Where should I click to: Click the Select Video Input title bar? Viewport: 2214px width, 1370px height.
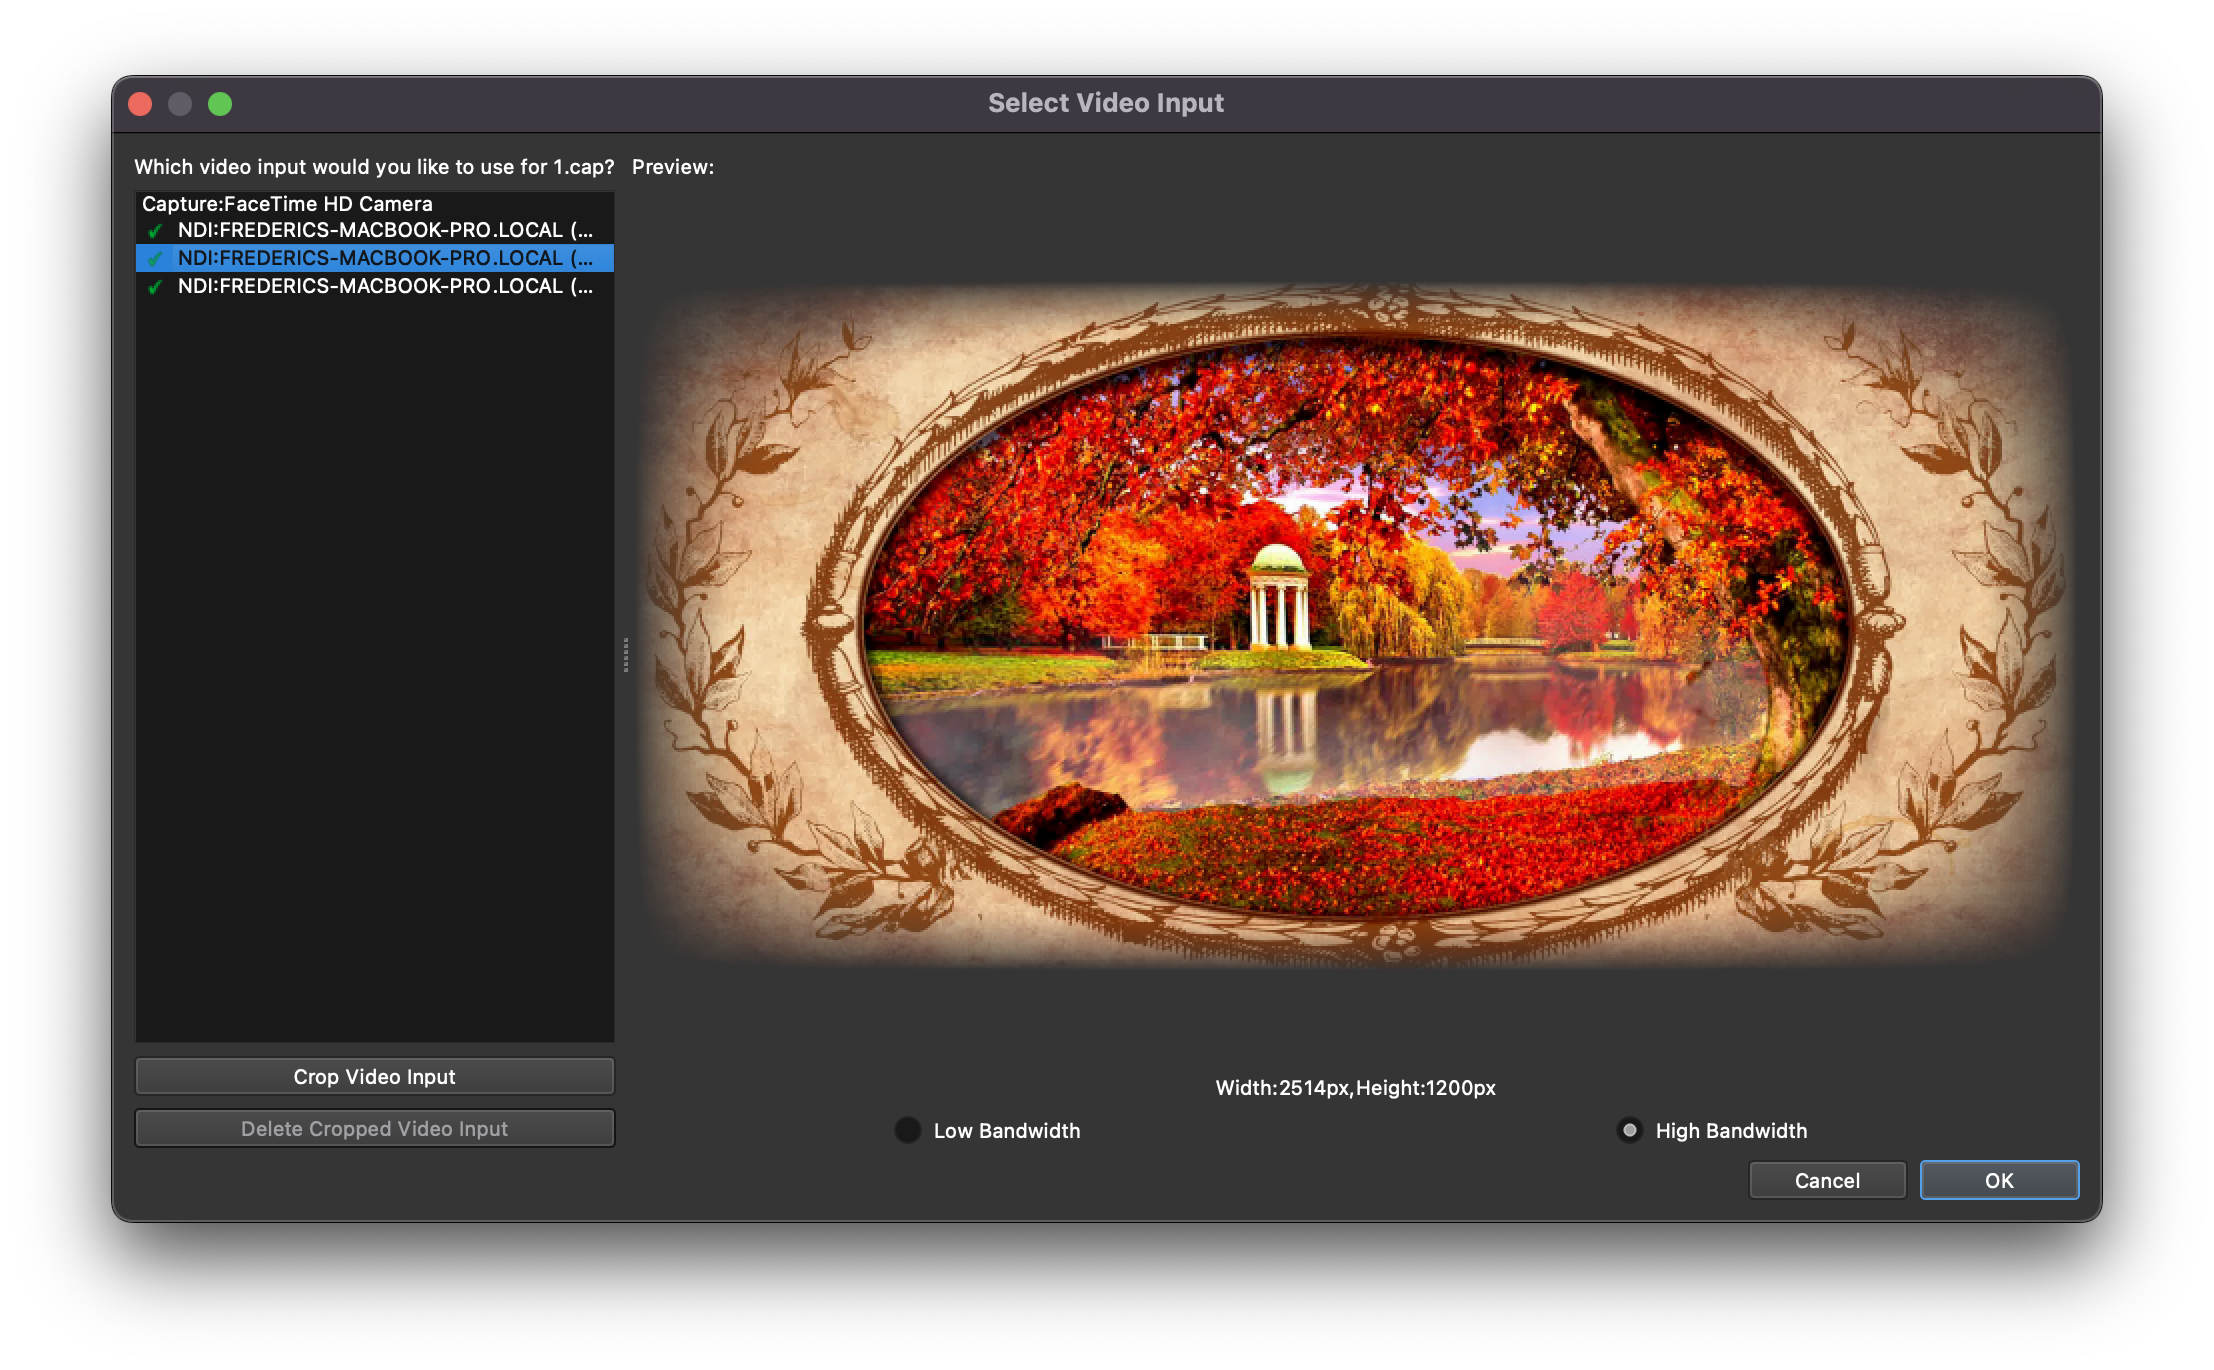pyautogui.click(x=1105, y=103)
